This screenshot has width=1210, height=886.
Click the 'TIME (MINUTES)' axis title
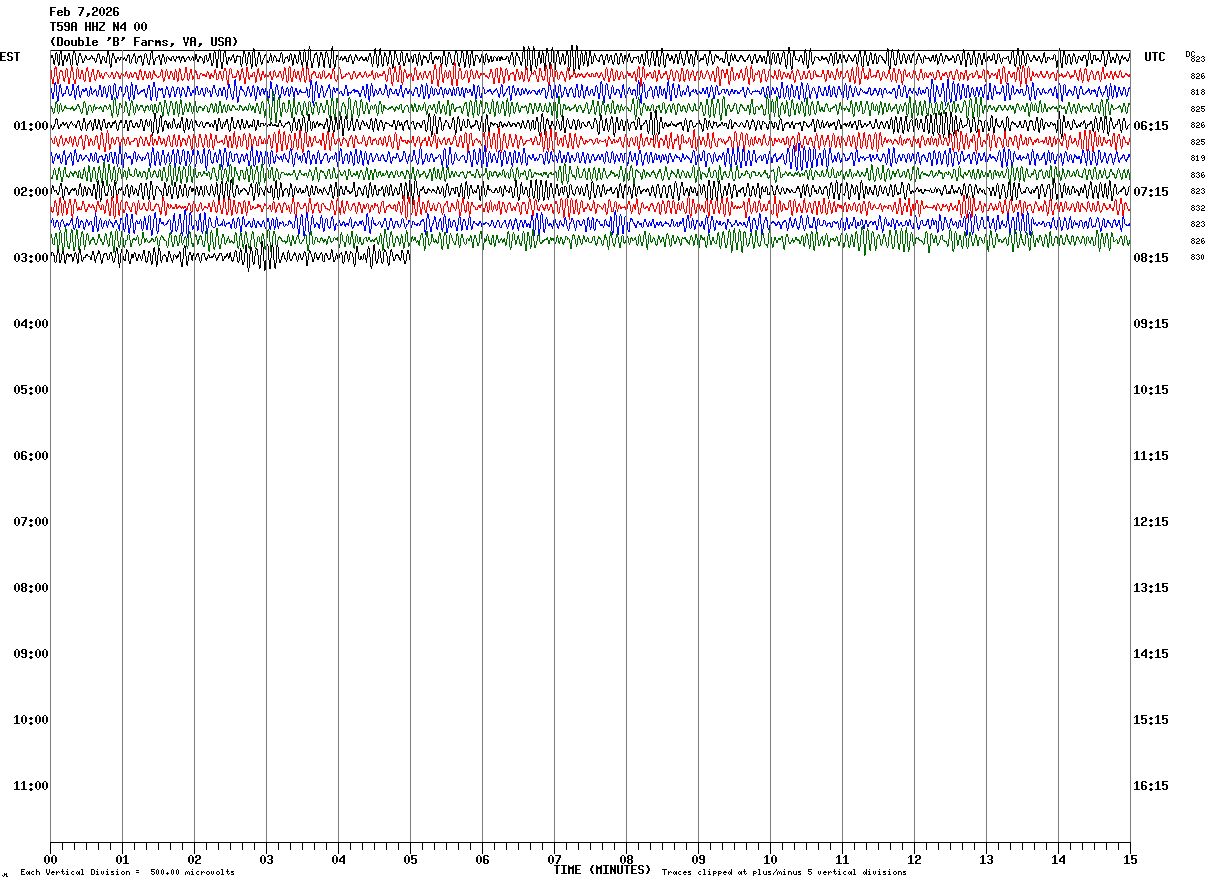click(602, 870)
